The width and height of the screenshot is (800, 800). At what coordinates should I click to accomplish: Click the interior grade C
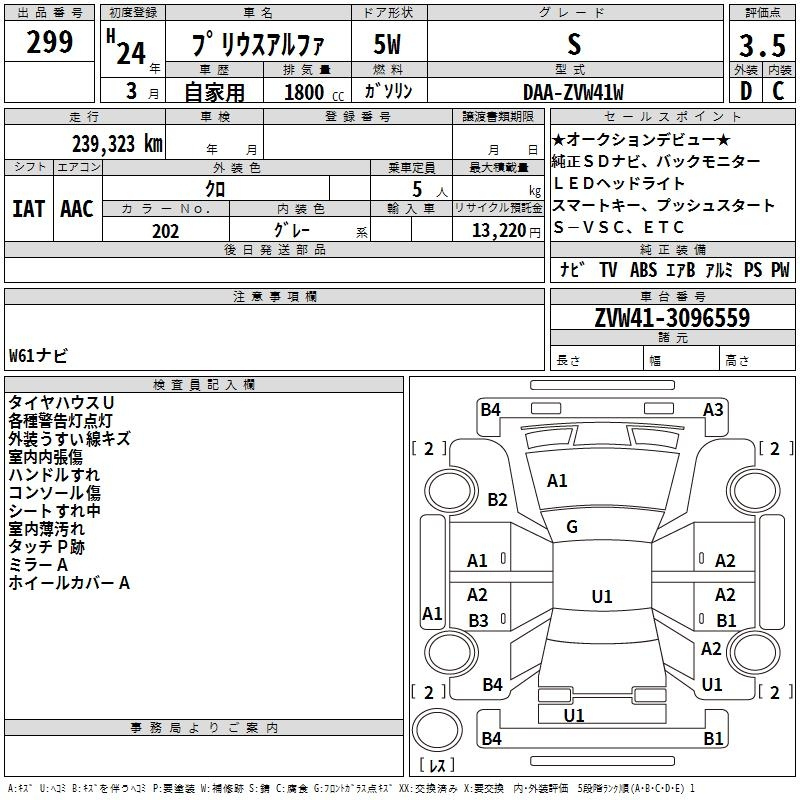[778, 91]
